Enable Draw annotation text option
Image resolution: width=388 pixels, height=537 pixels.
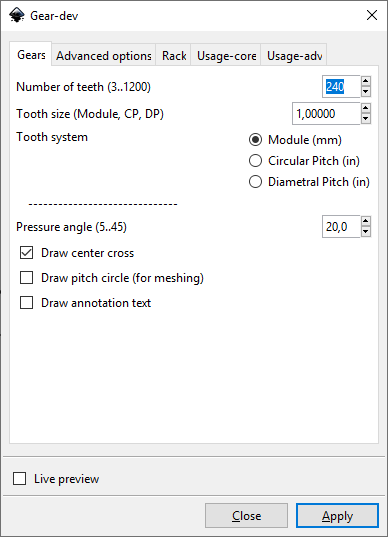pos(26,303)
